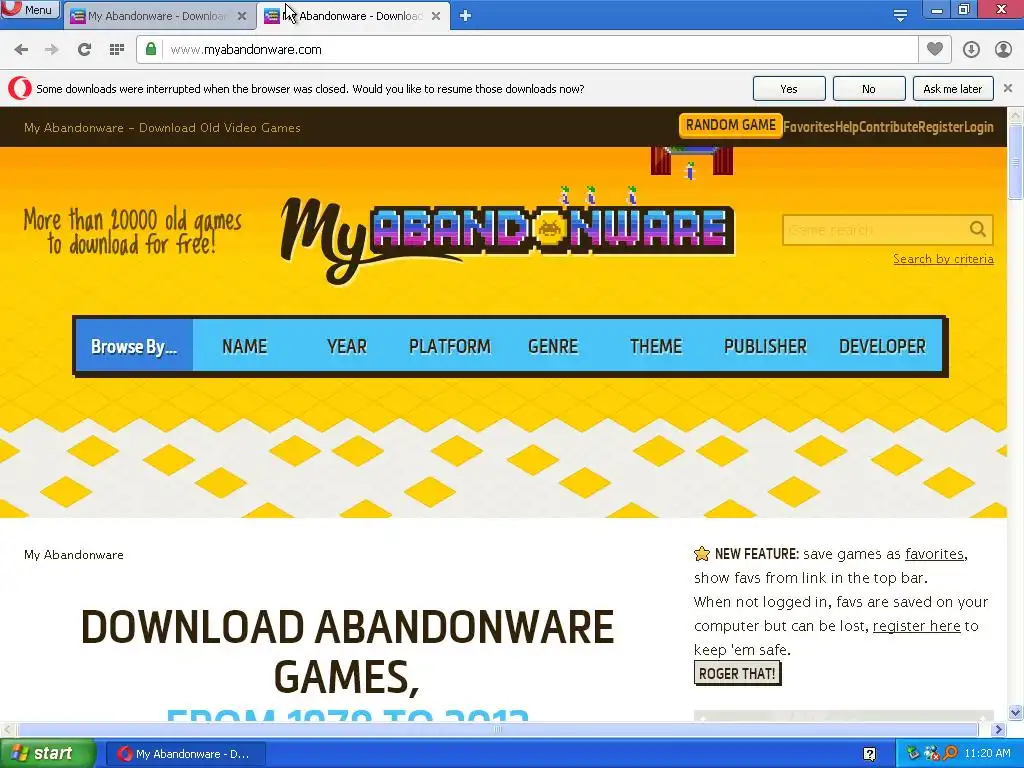Click the horizontal scrollbar thumb

click(x=498, y=729)
